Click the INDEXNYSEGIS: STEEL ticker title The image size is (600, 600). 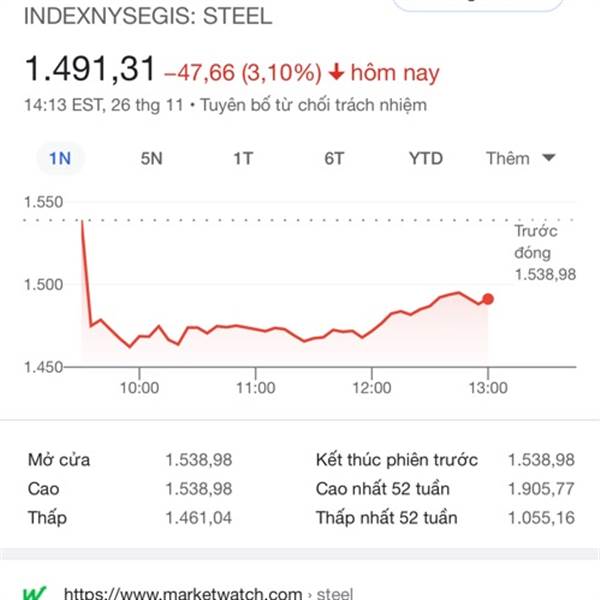(148, 16)
